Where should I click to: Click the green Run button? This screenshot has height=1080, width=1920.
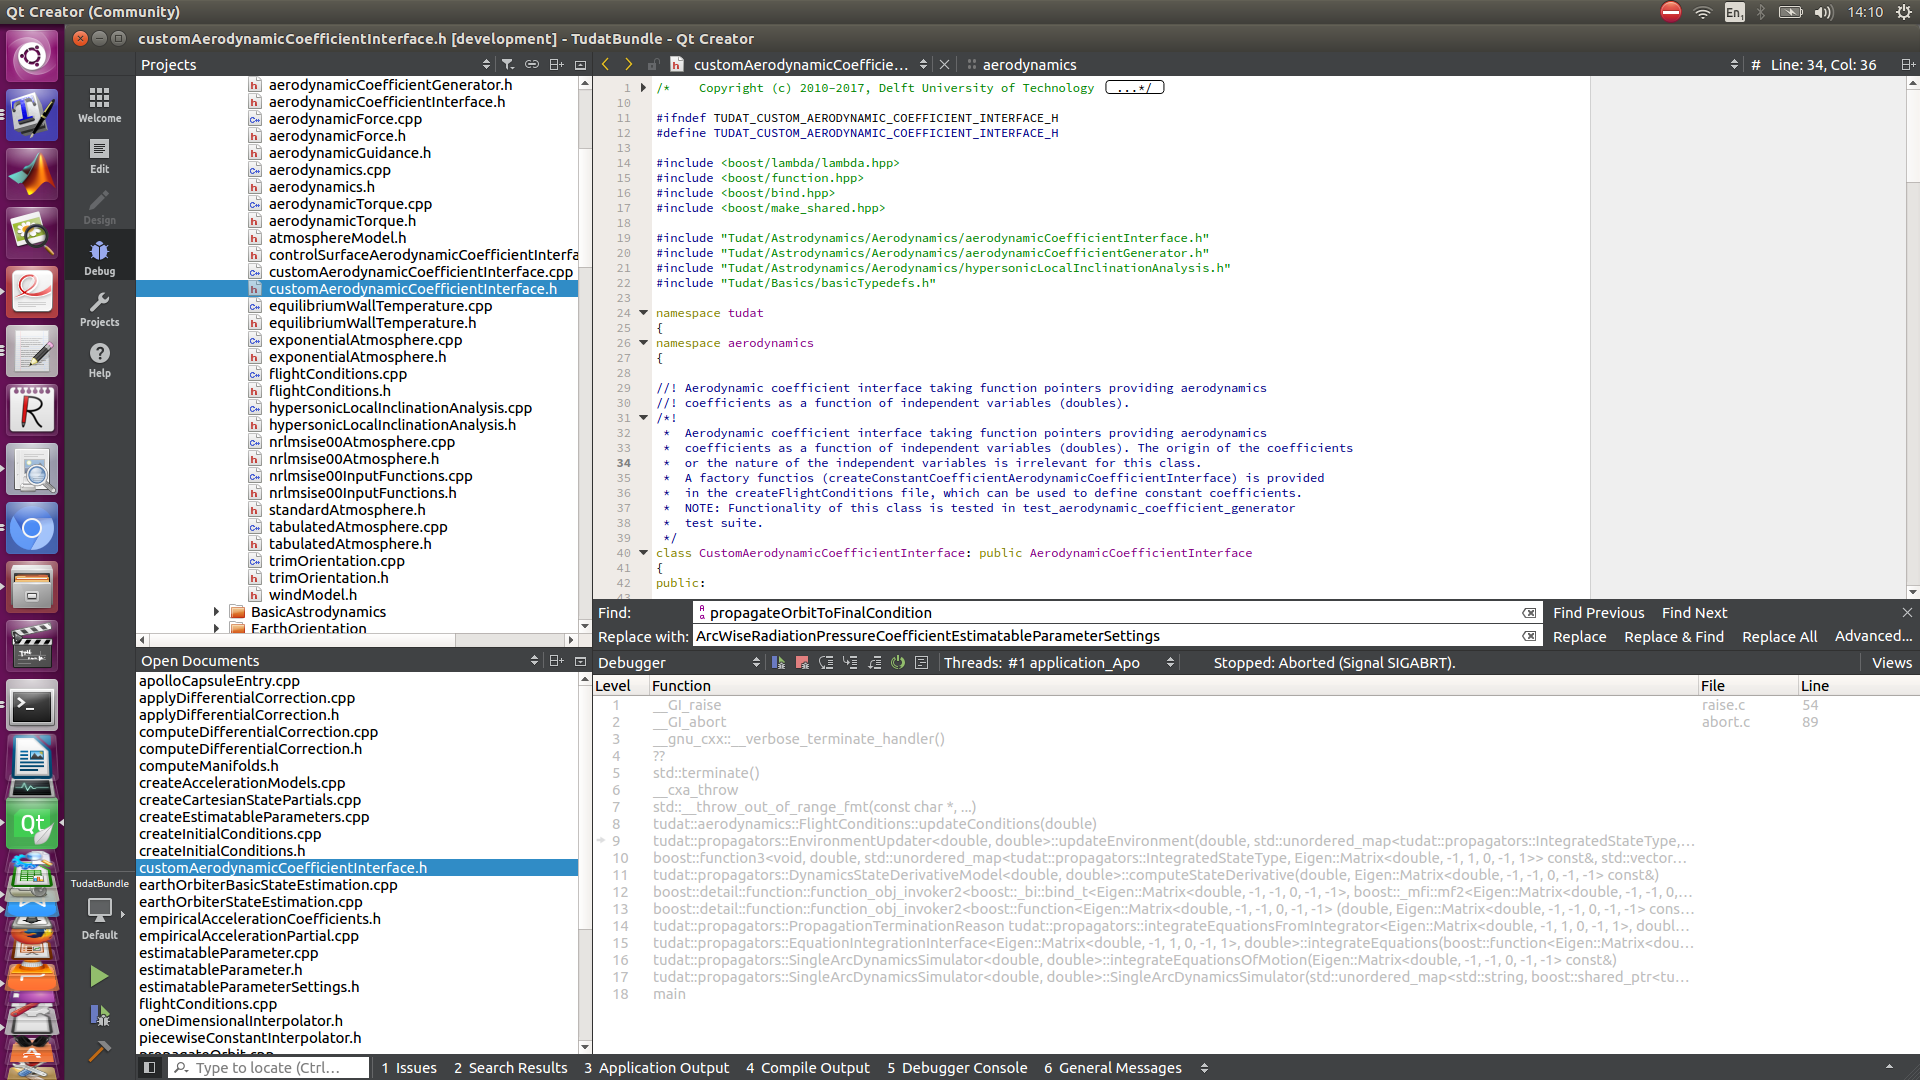98,975
